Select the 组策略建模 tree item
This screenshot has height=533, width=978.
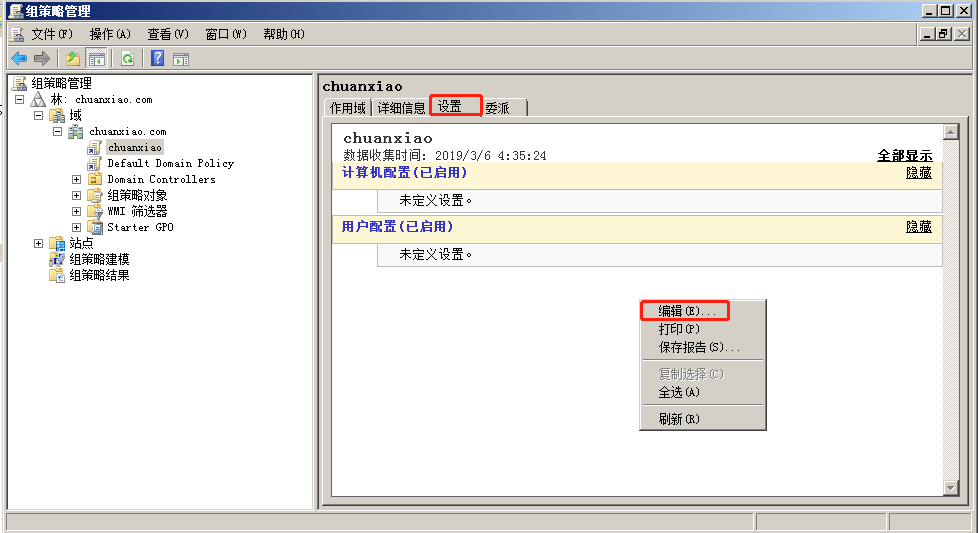[99, 259]
